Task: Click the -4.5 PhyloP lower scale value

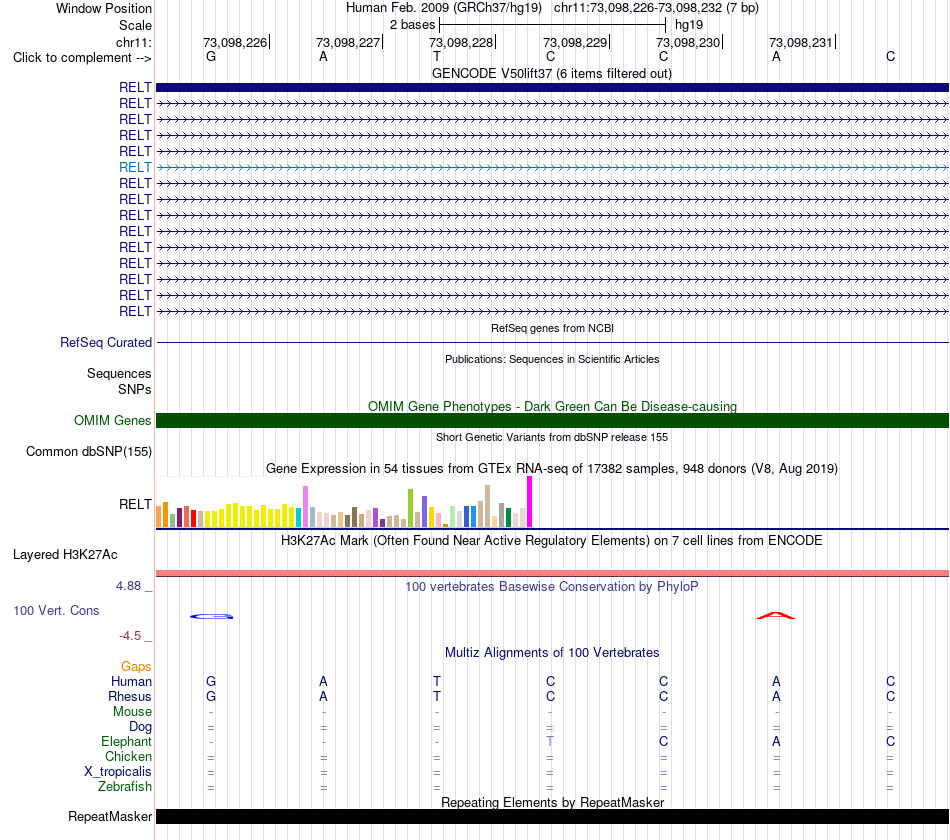Action: 130,635
